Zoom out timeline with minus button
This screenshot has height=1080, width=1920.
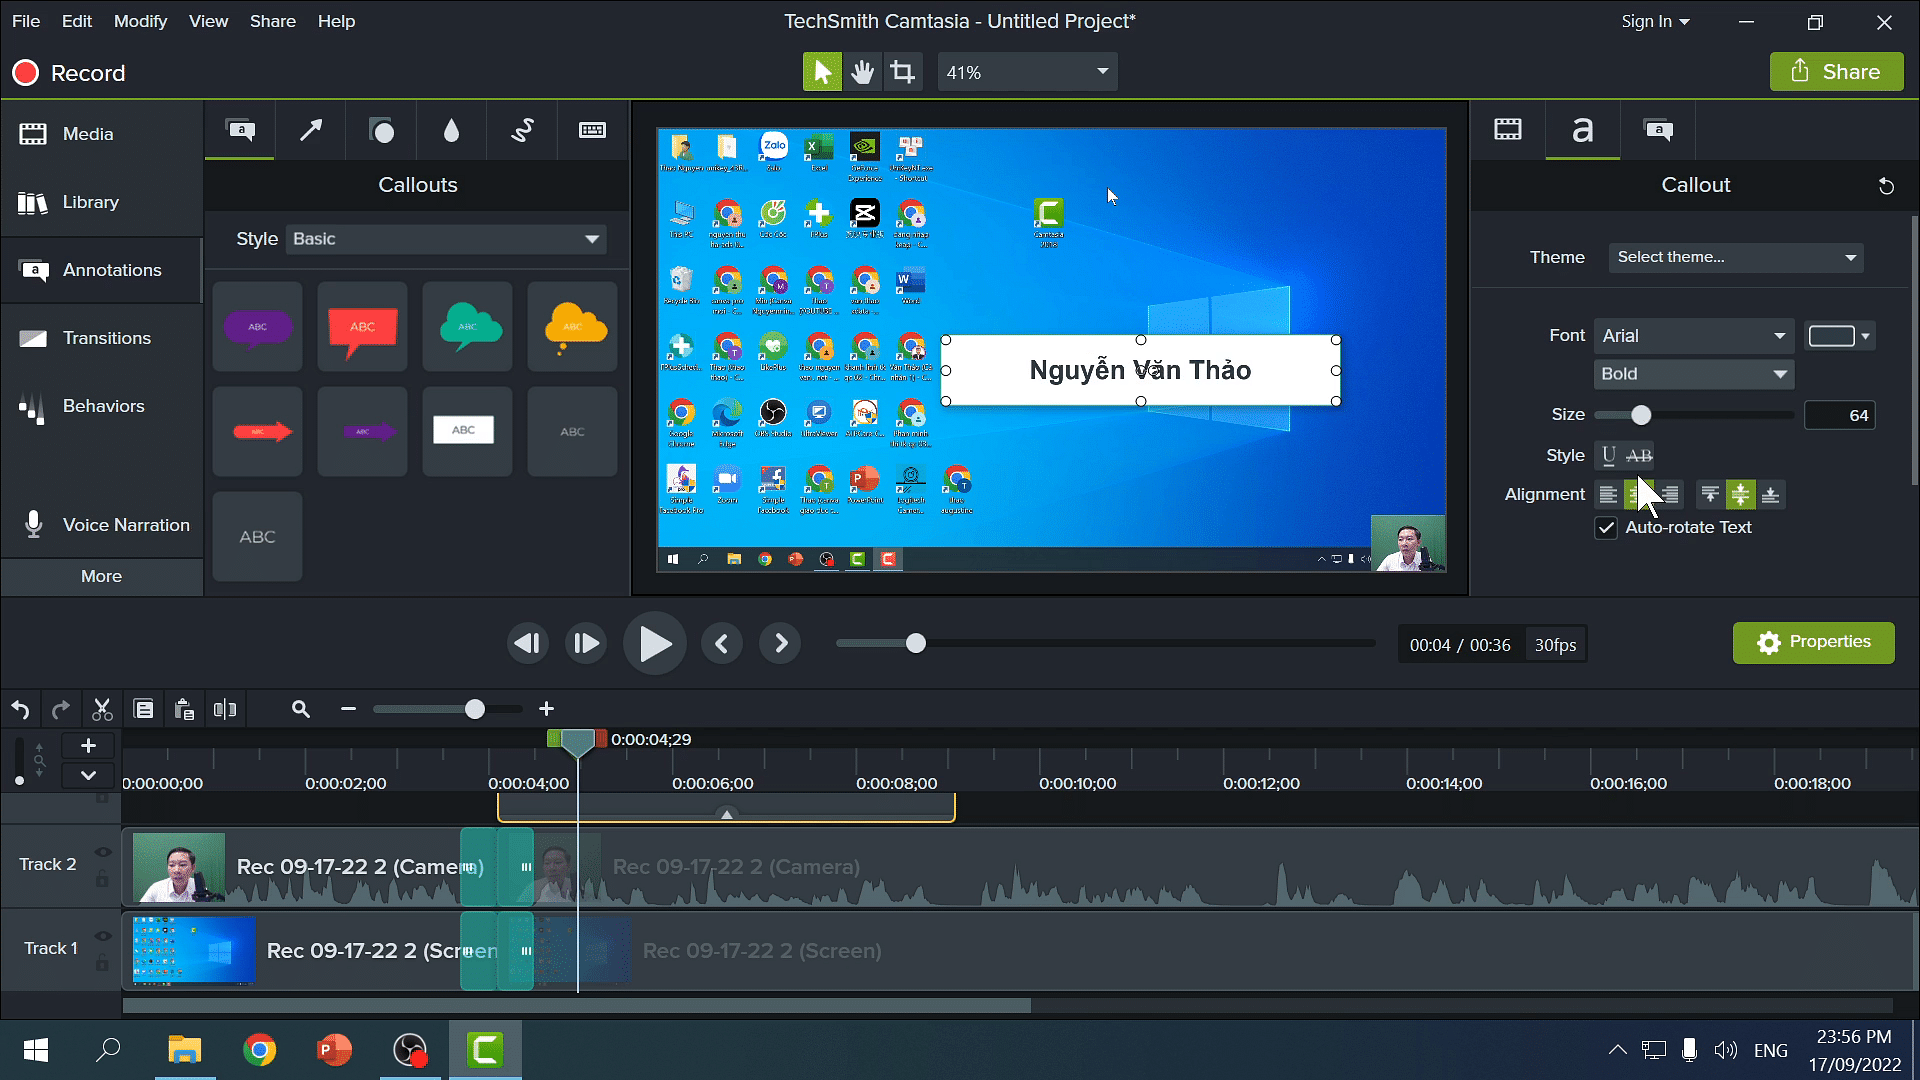point(348,709)
